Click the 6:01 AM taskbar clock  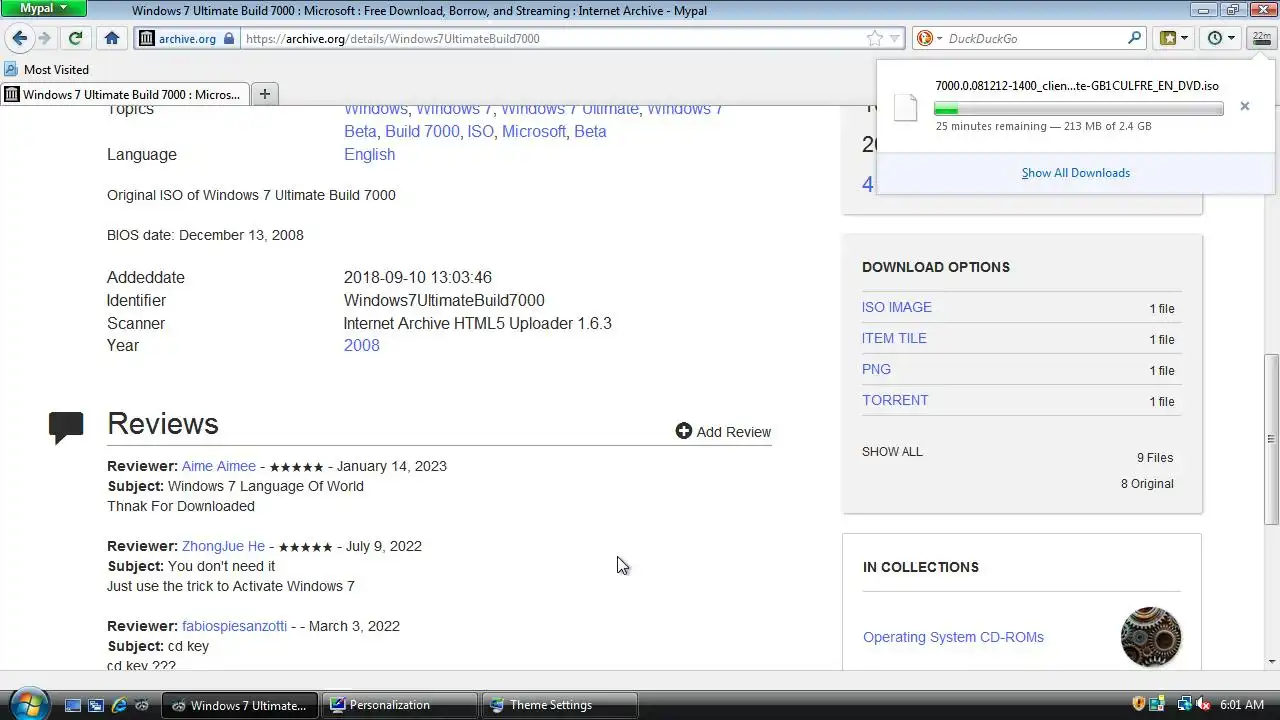[1242, 705]
